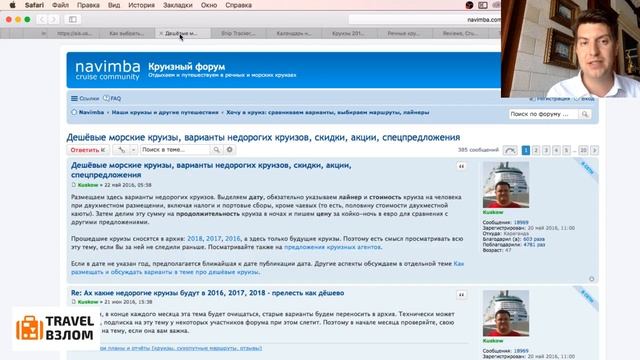This screenshot has width=640, height=360.
Task: Switch to the 'Recenze...' tab
Action: click(x=460, y=33)
